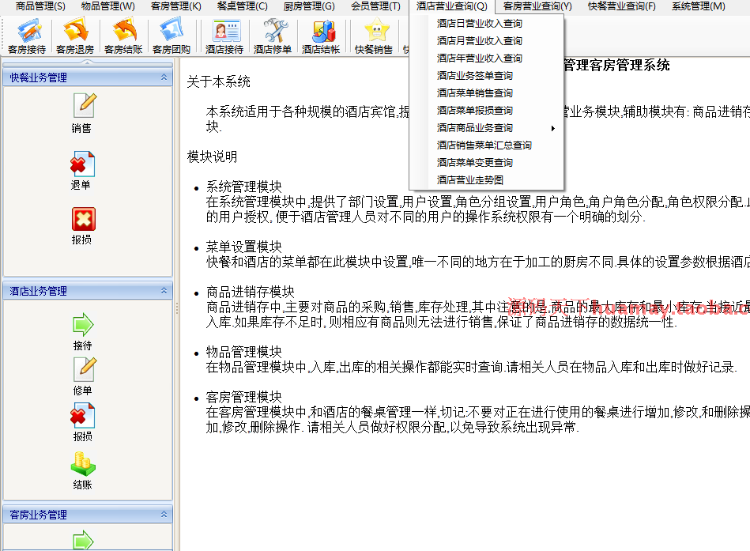Click the 客房管理模块 bullet title
This screenshot has height=551, width=750.
244,397
